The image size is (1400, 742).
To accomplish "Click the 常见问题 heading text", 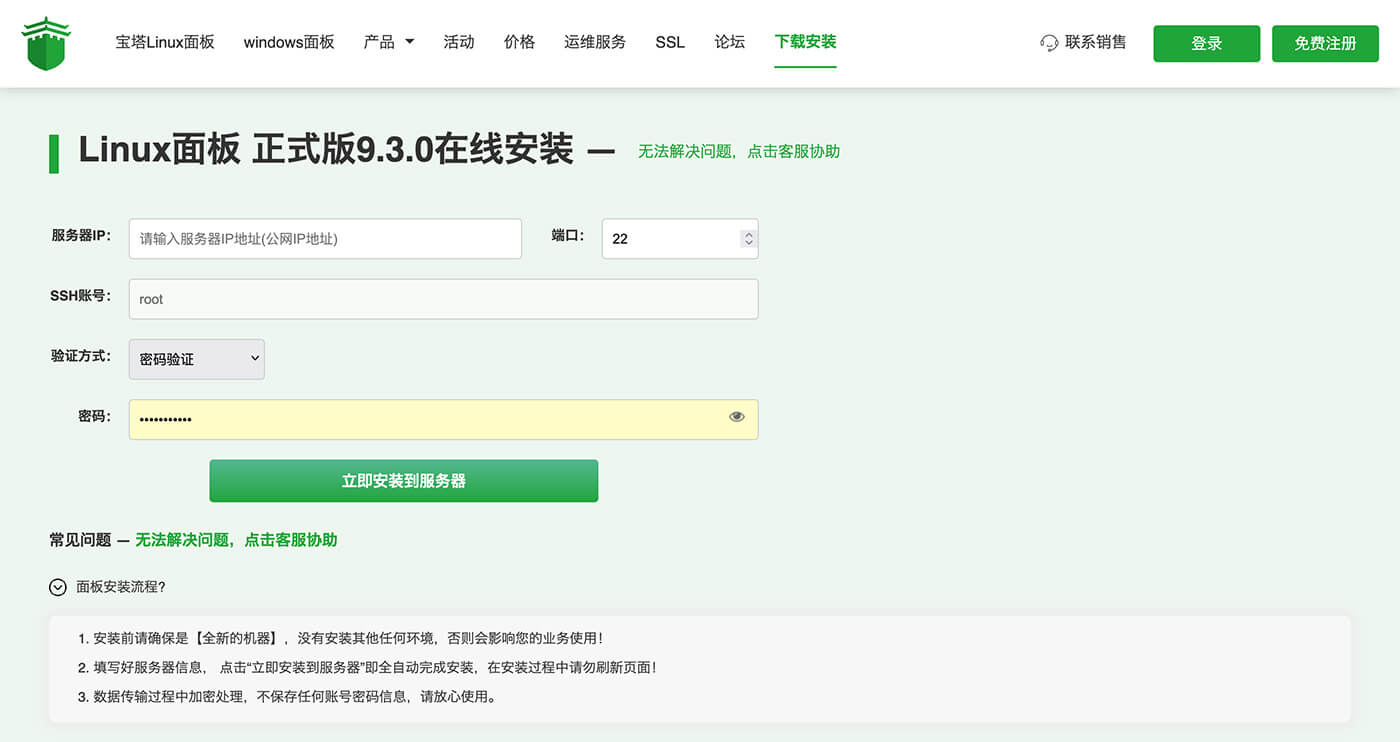I will [x=80, y=540].
